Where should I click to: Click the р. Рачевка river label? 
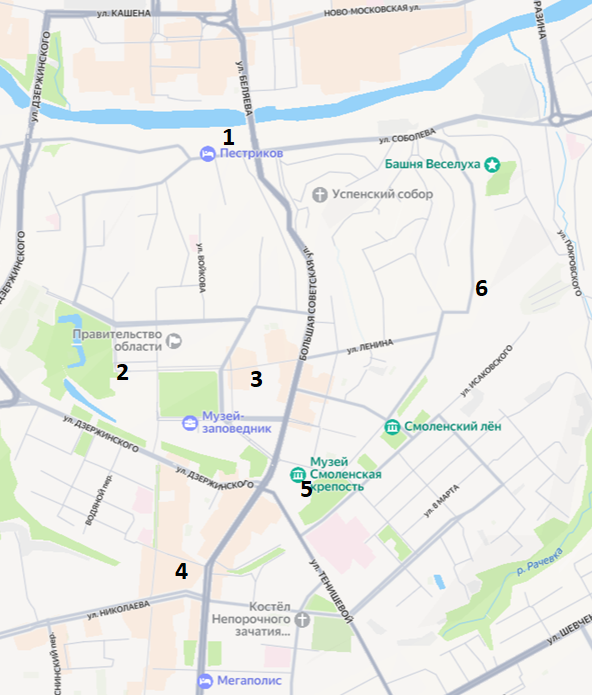pyautogui.click(x=540, y=562)
